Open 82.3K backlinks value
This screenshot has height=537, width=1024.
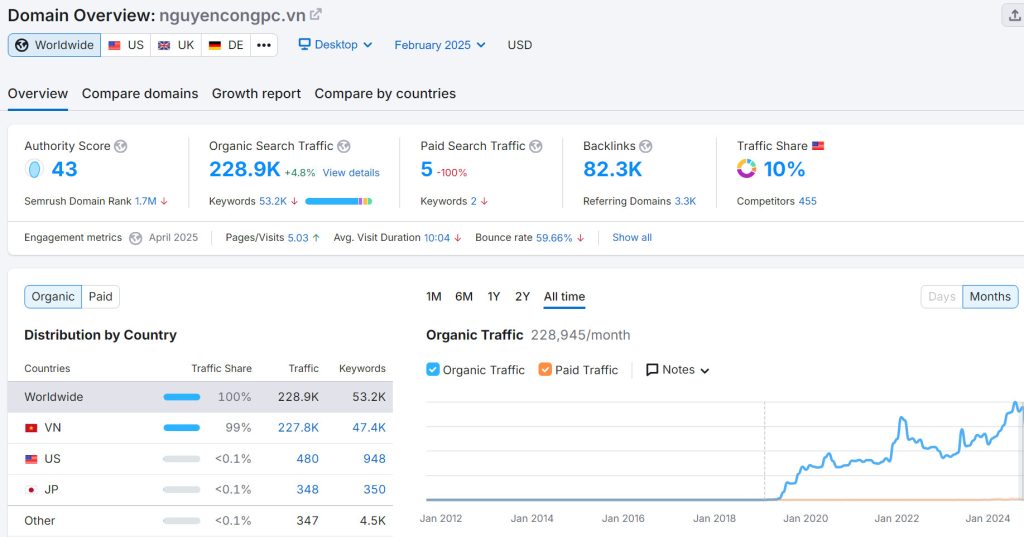click(613, 169)
